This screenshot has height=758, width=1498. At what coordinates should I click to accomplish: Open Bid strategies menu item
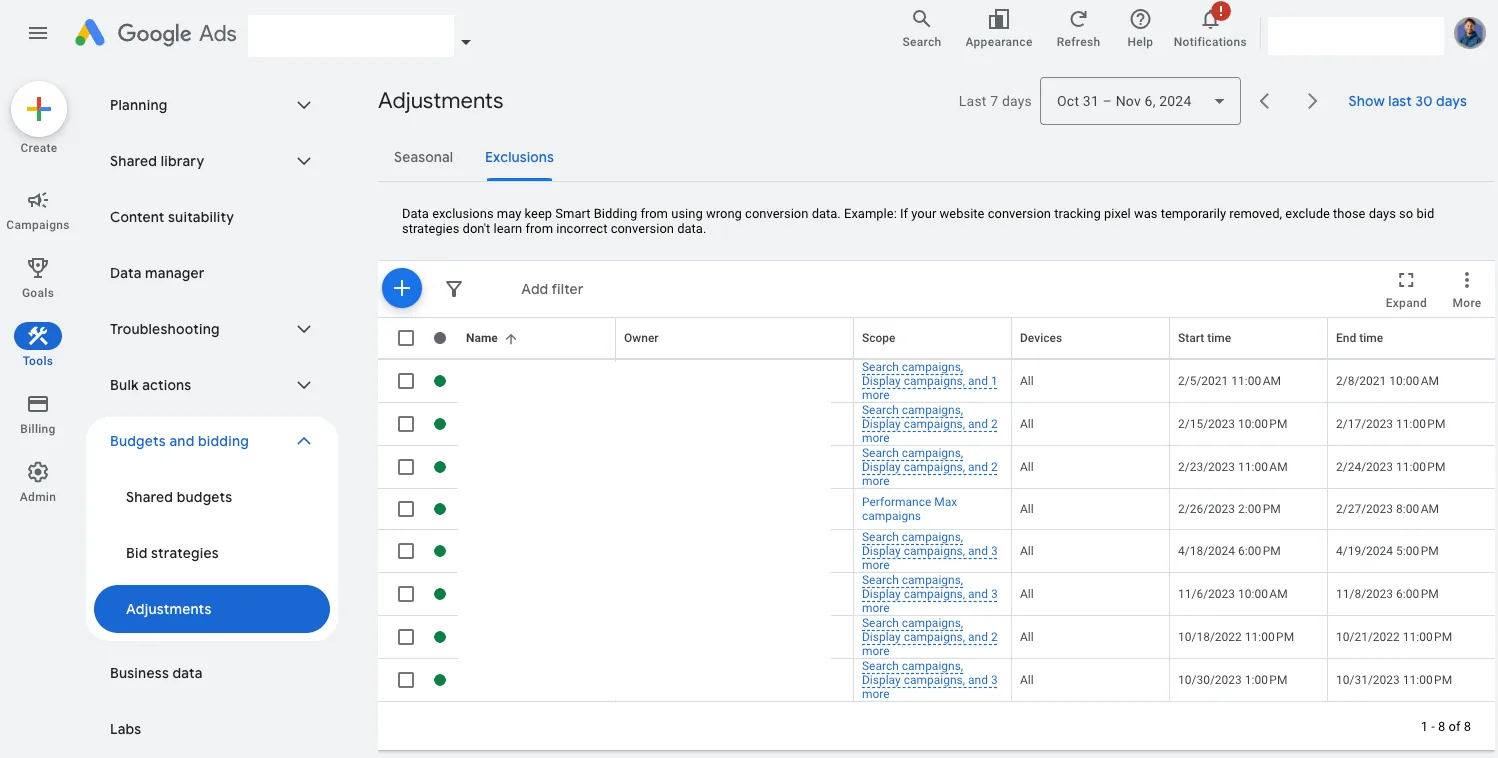point(172,553)
